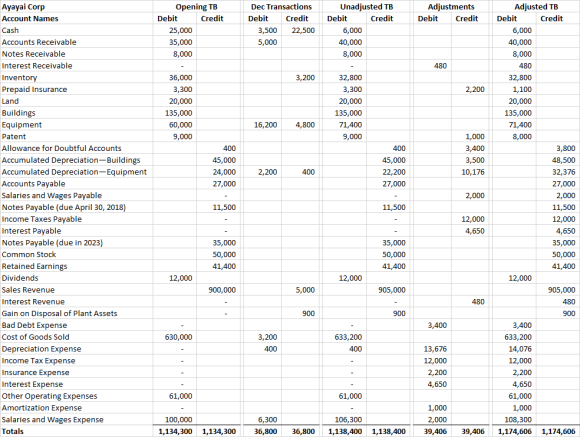This screenshot has width=580, height=437.
Task: Select the Adjustments header cell
Action: click(x=451, y=7)
